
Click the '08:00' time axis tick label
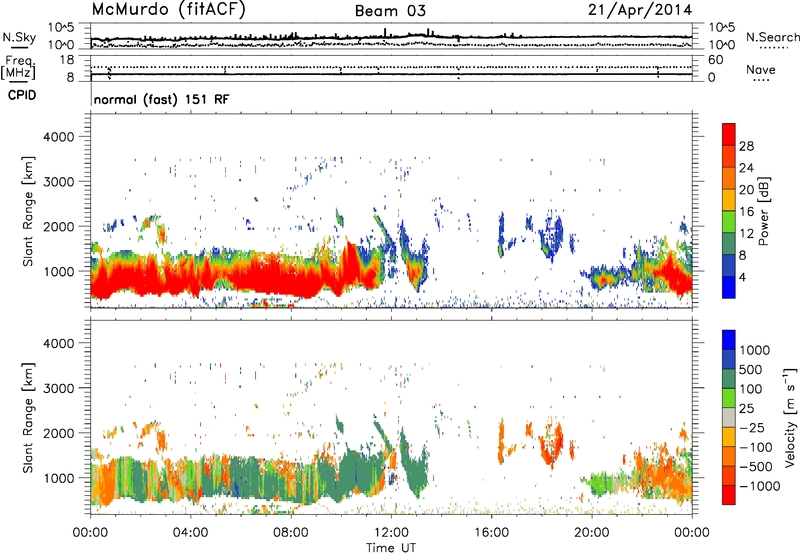(291, 533)
